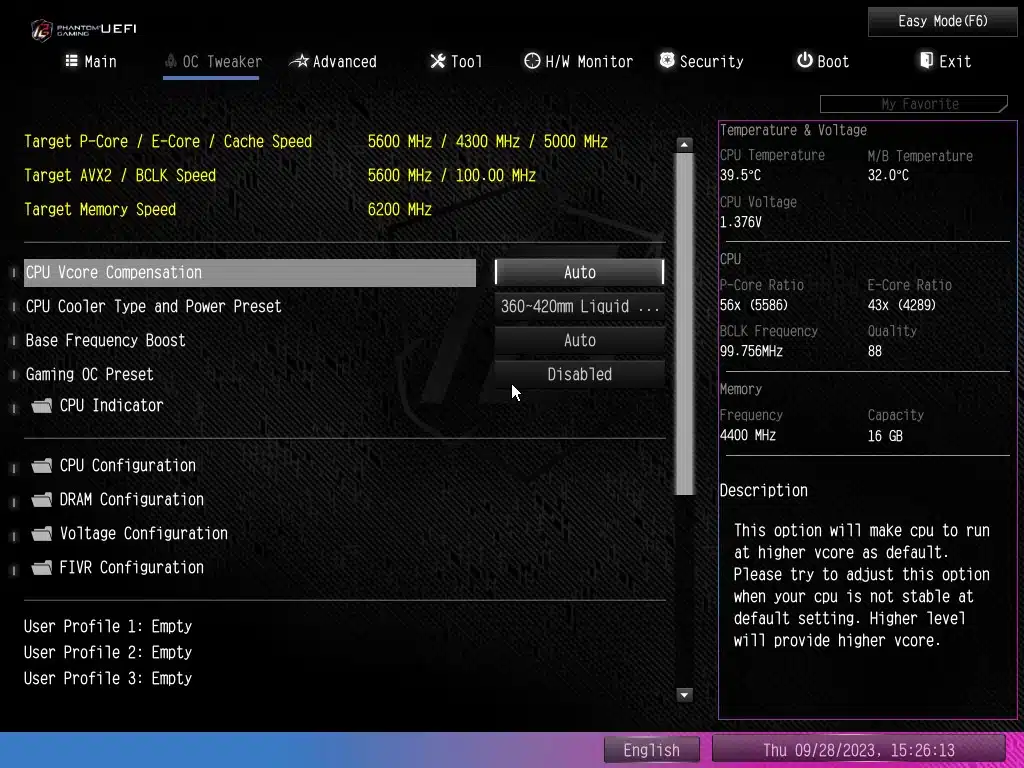The image size is (1024, 768).
Task: Switch to Easy Mode (F6)
Action: pos(942,21)
